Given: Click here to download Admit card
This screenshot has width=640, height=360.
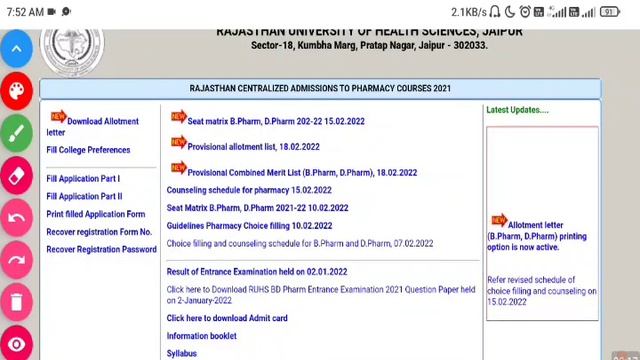Looking at the screenshot, I should pyautogui.click(x=227, y=318).
